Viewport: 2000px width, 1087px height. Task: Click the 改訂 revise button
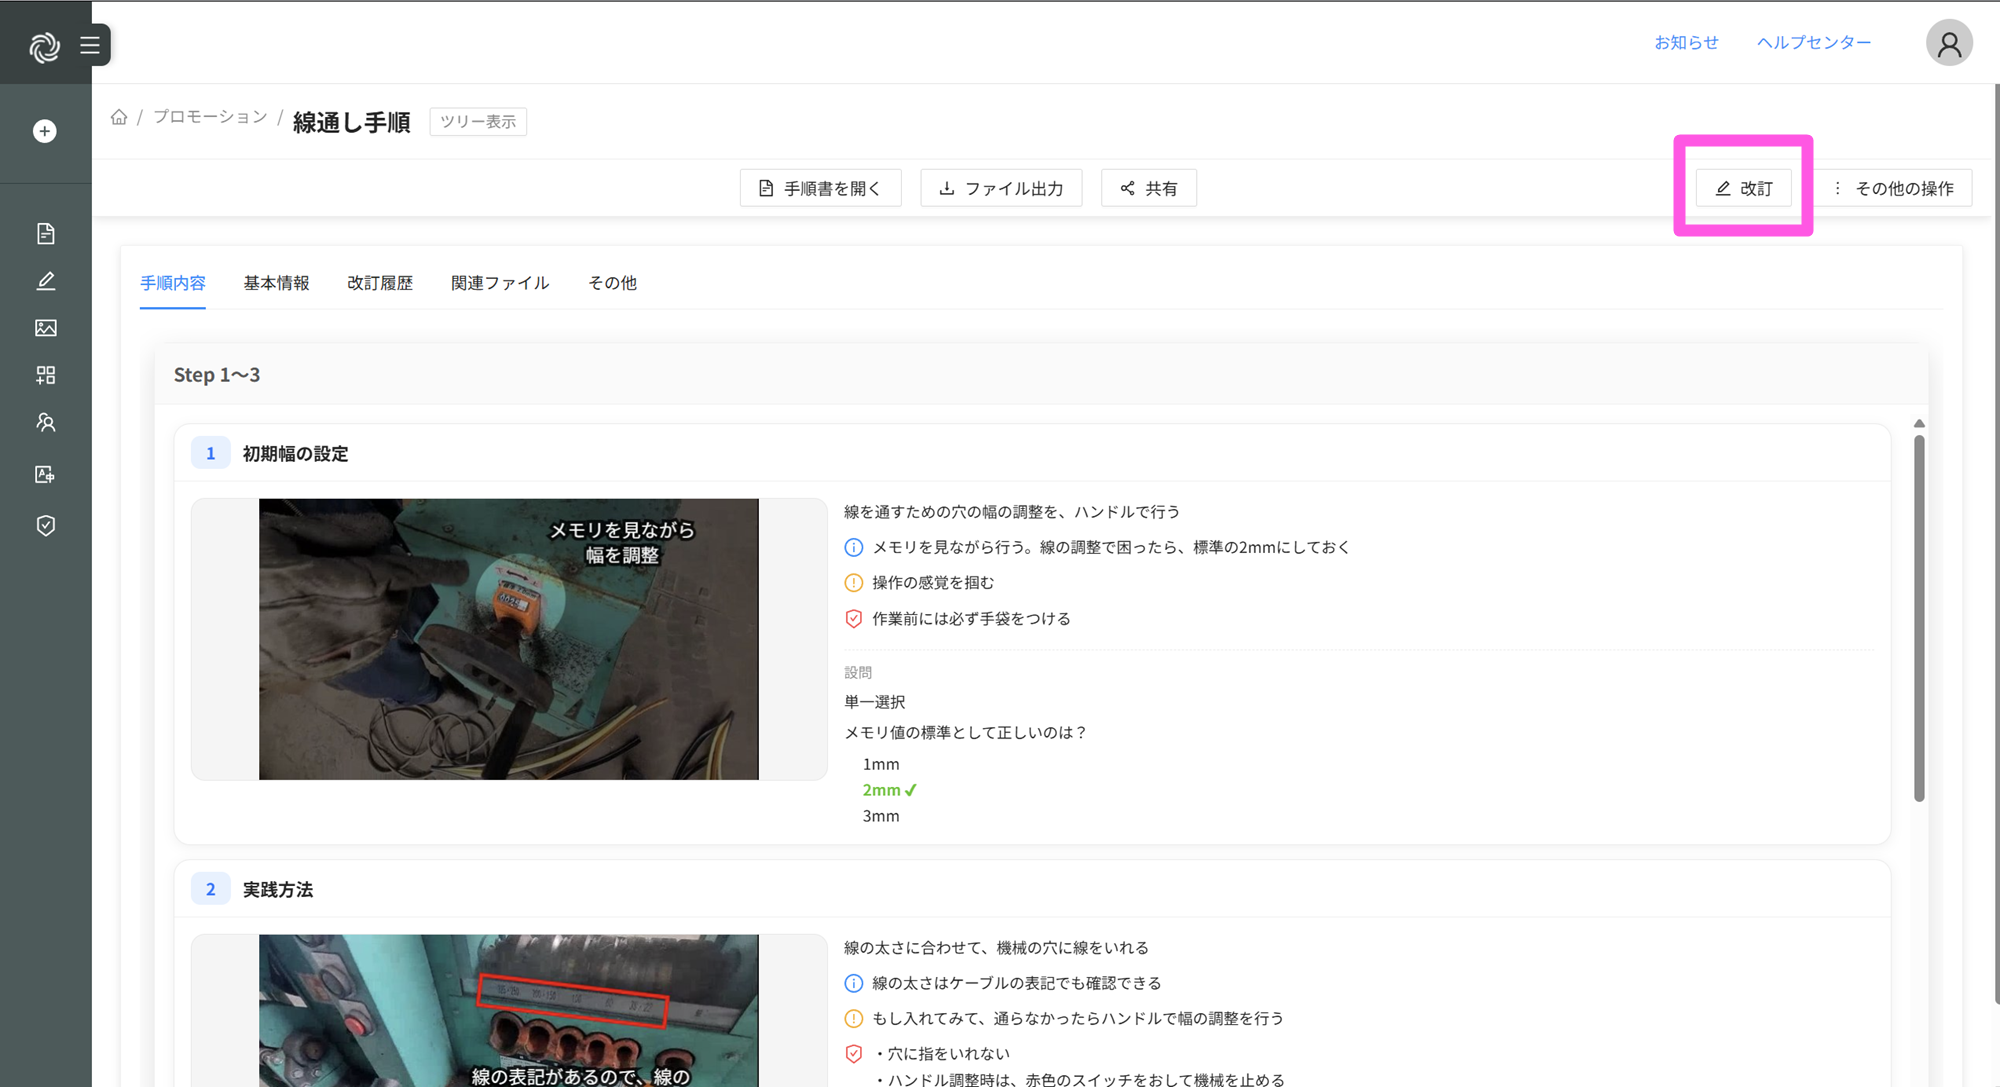coord(1743,188)
